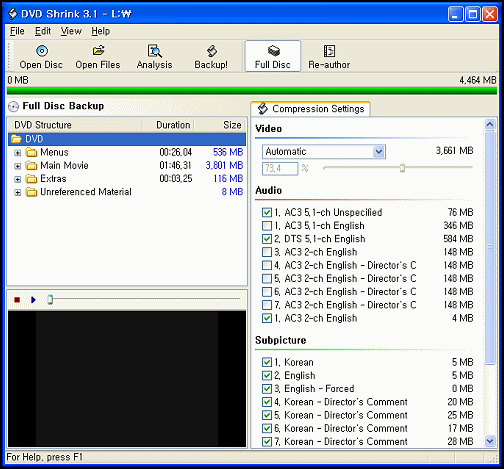The height and width of the screenshot is (469, 504).
Task: Enable AC3 5.1-ch English 346 MB audio
Action: [x=267, y=226]
